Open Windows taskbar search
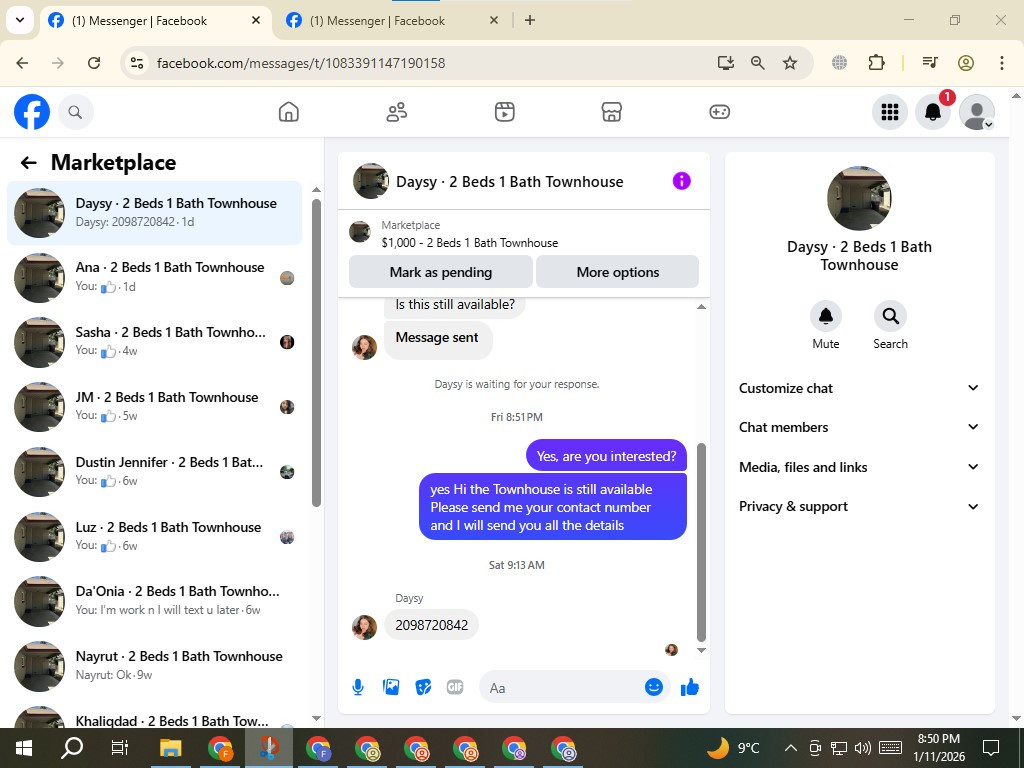The width and height of the screenshot is (1024, 768). [x=72, y=748]
